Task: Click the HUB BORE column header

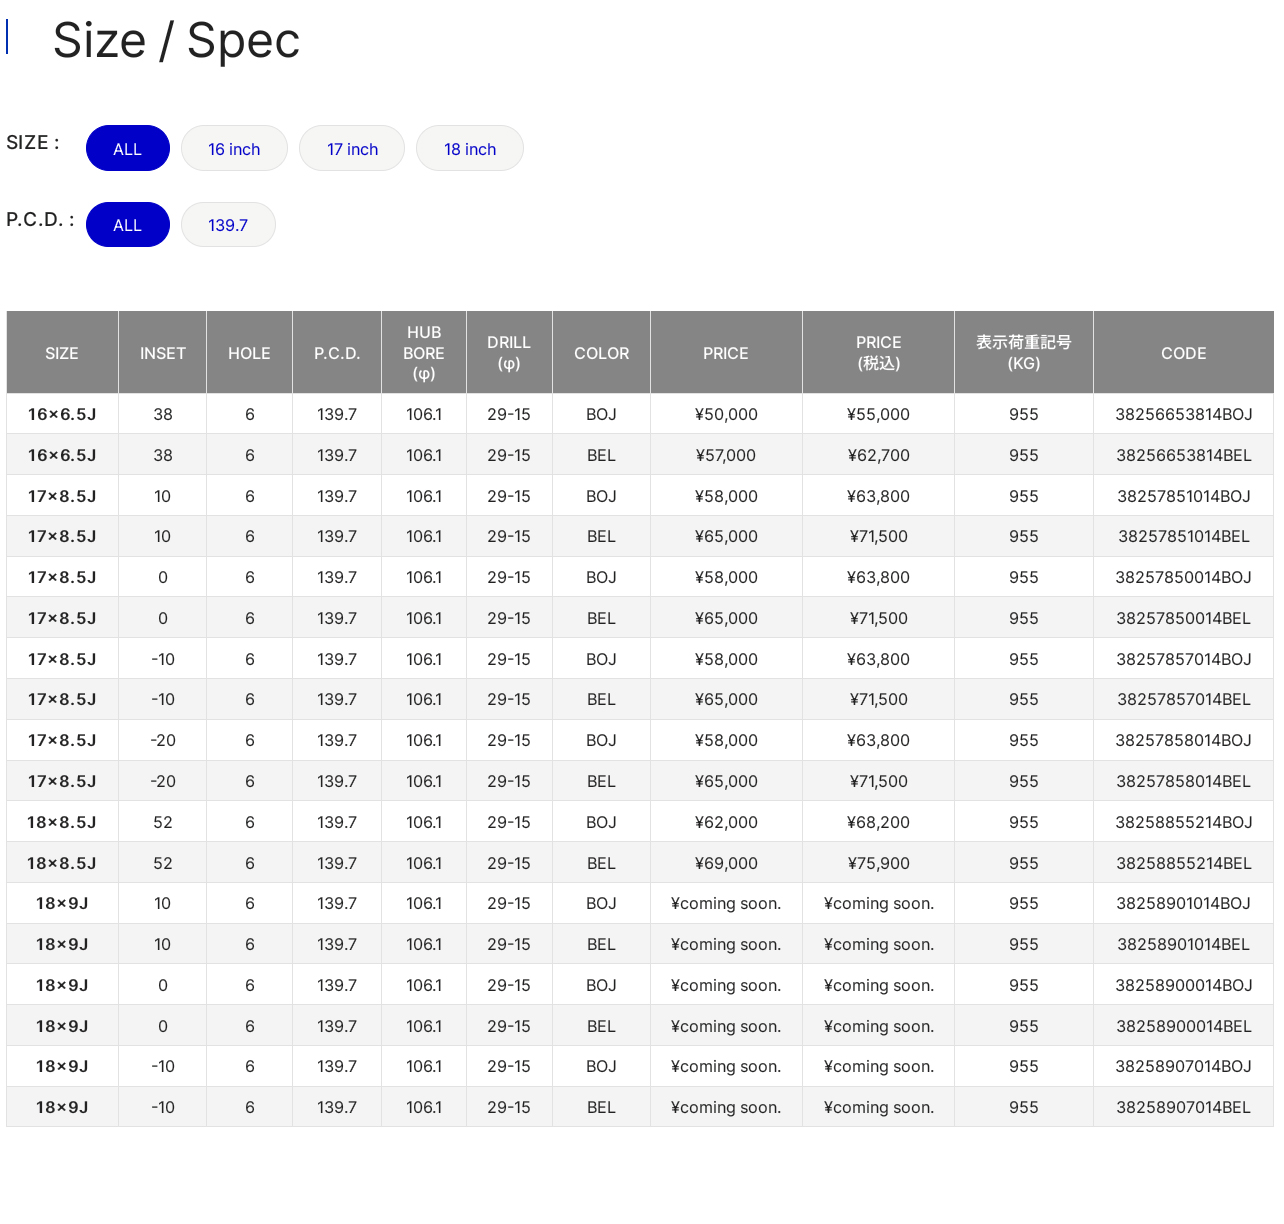Action: click(x=424, y=353)
